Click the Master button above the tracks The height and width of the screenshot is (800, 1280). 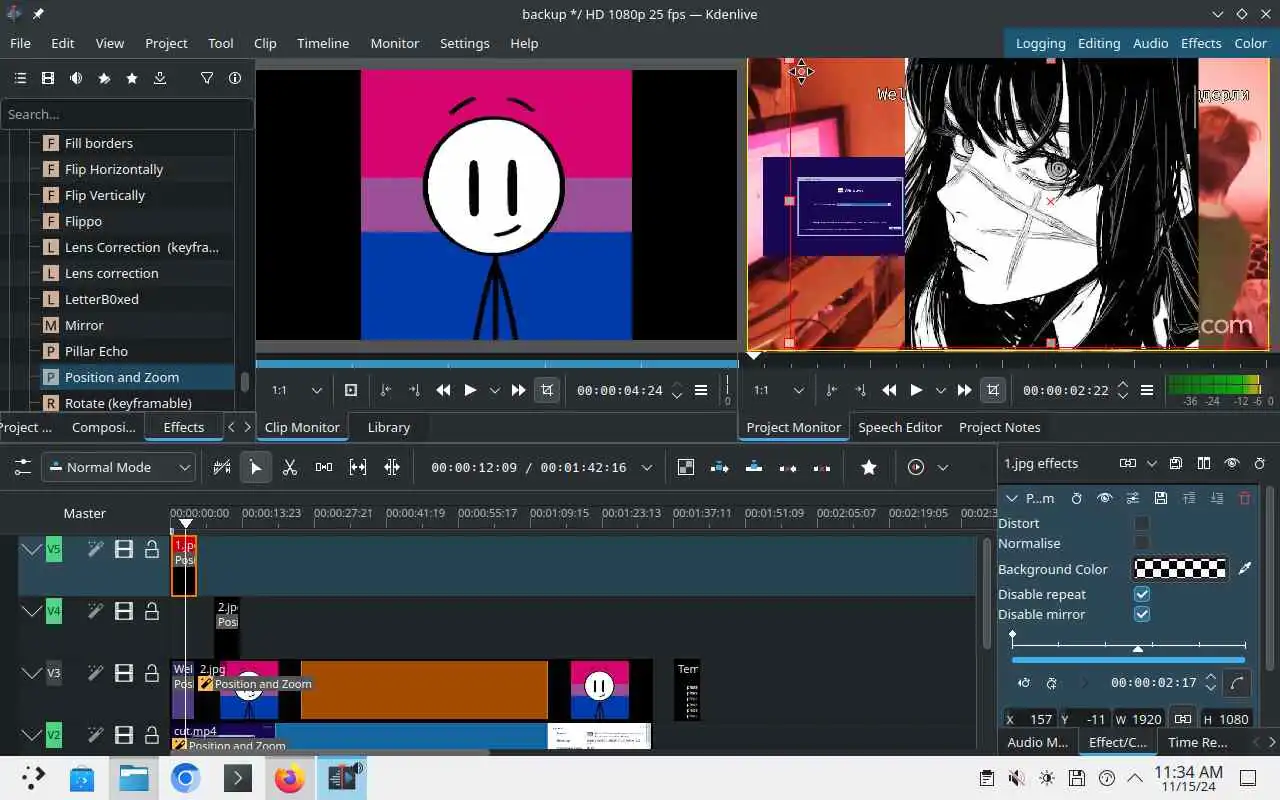point(85,513)
